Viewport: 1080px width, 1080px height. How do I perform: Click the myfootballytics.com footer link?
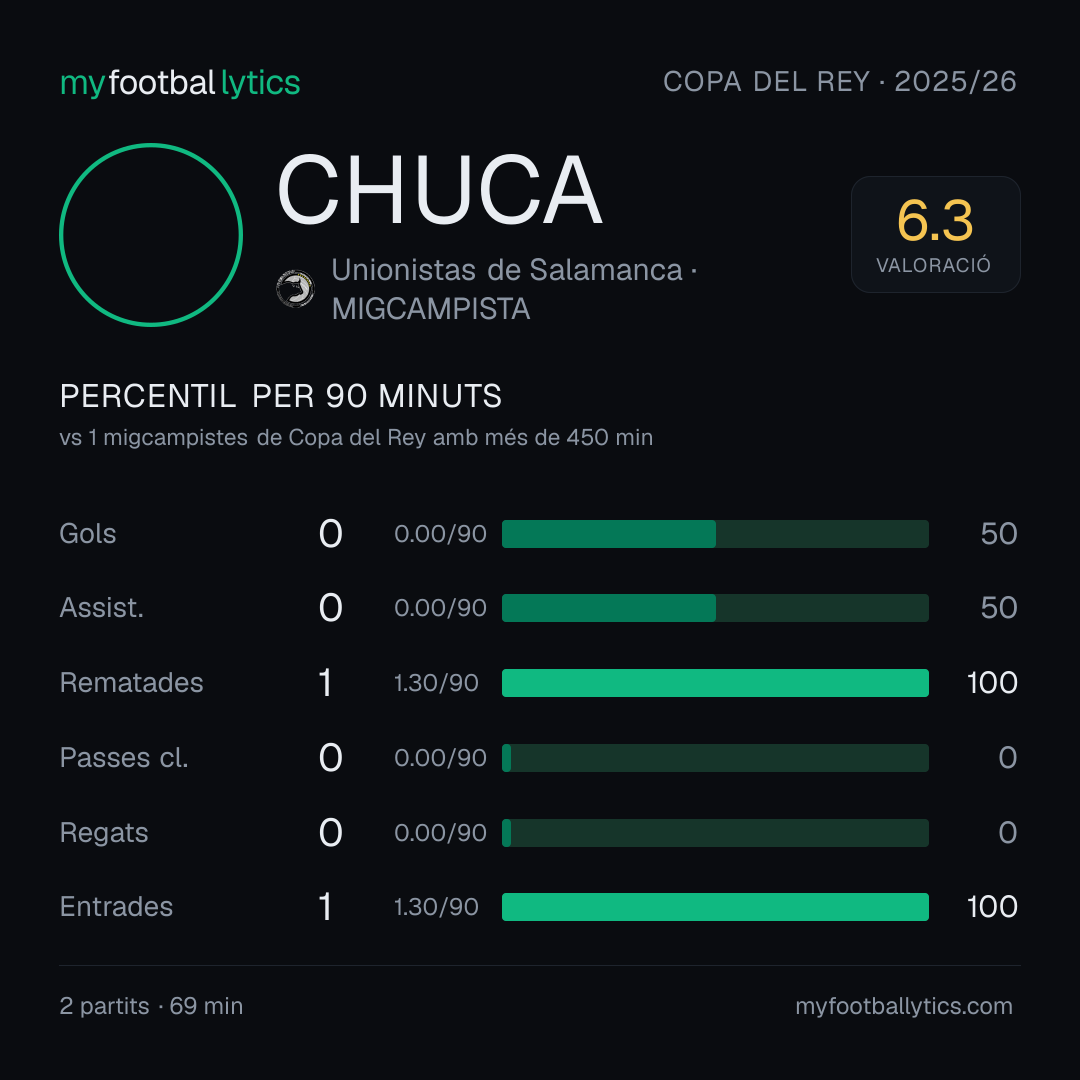(904, 1006)
